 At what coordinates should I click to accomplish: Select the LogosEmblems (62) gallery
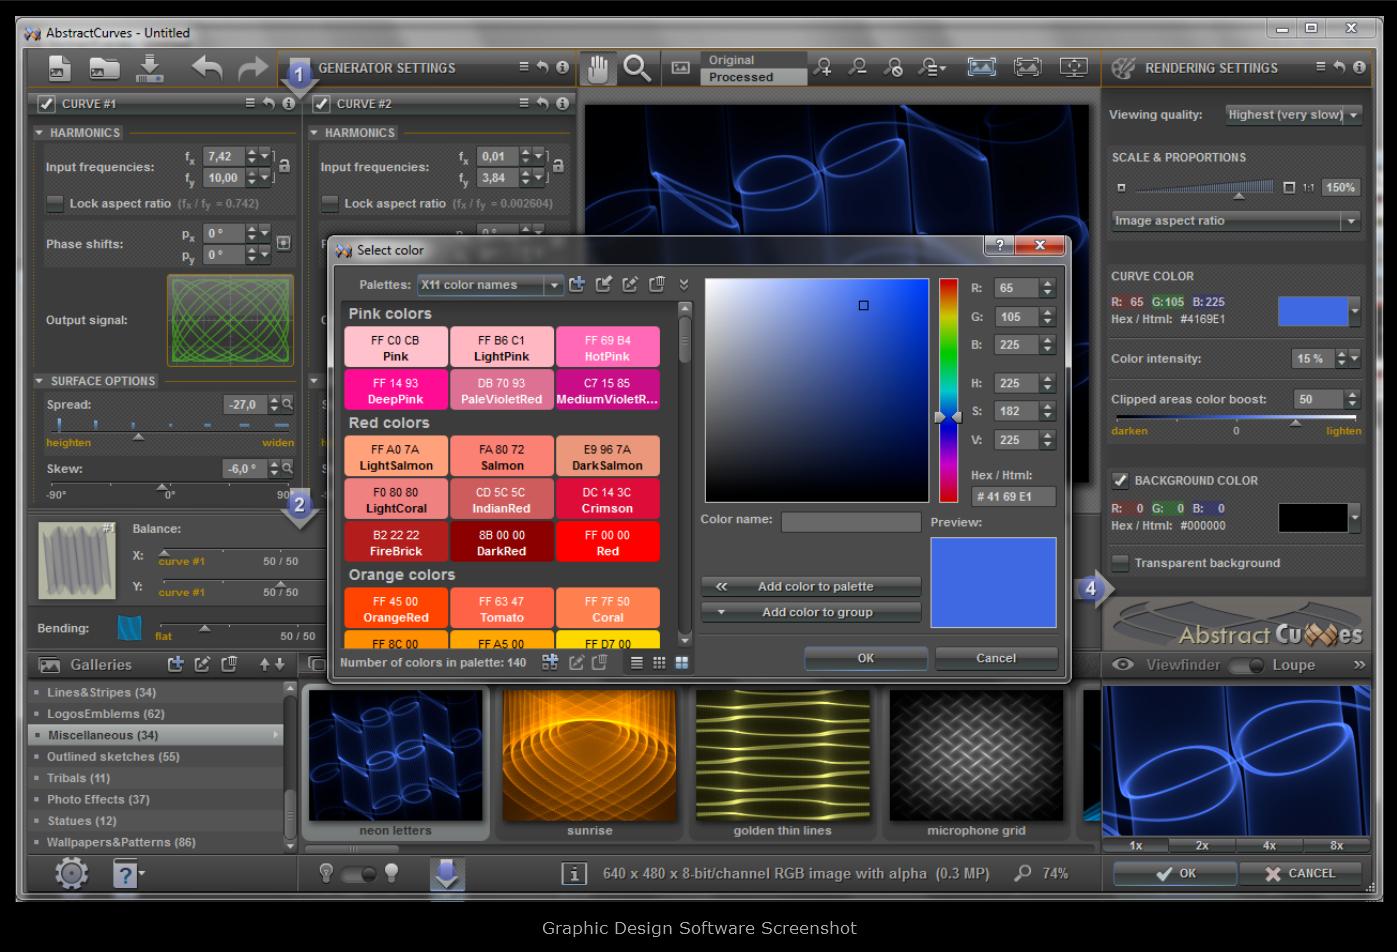coord(157,714)
